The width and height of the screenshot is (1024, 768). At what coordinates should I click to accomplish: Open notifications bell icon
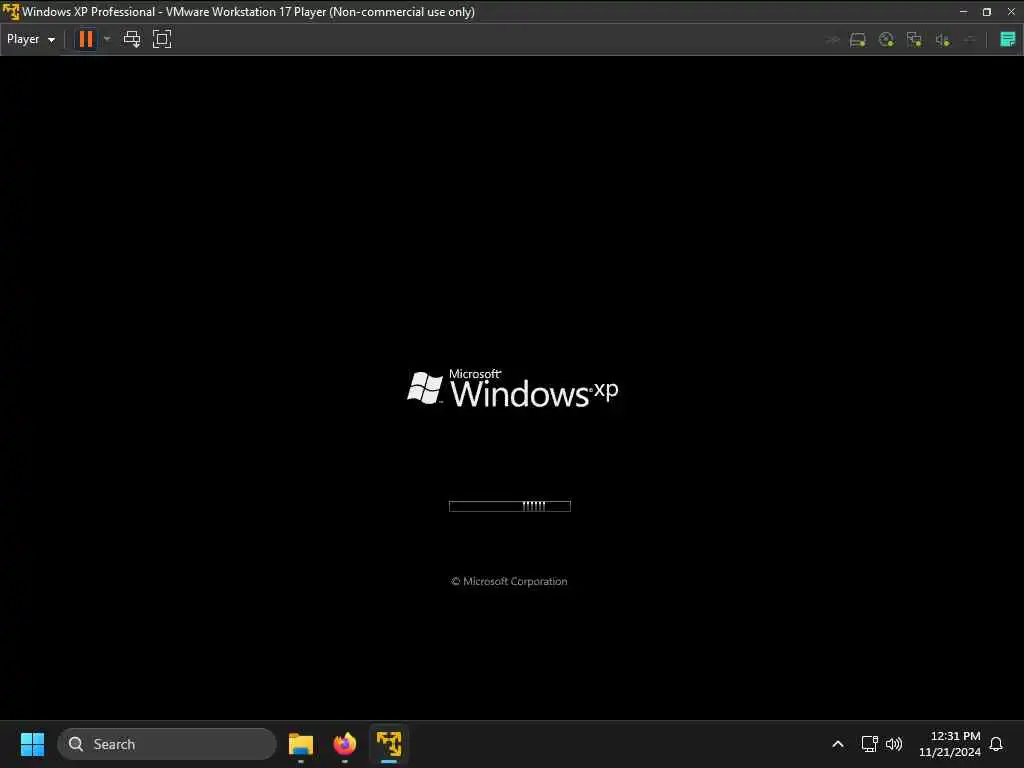[996, 744]
